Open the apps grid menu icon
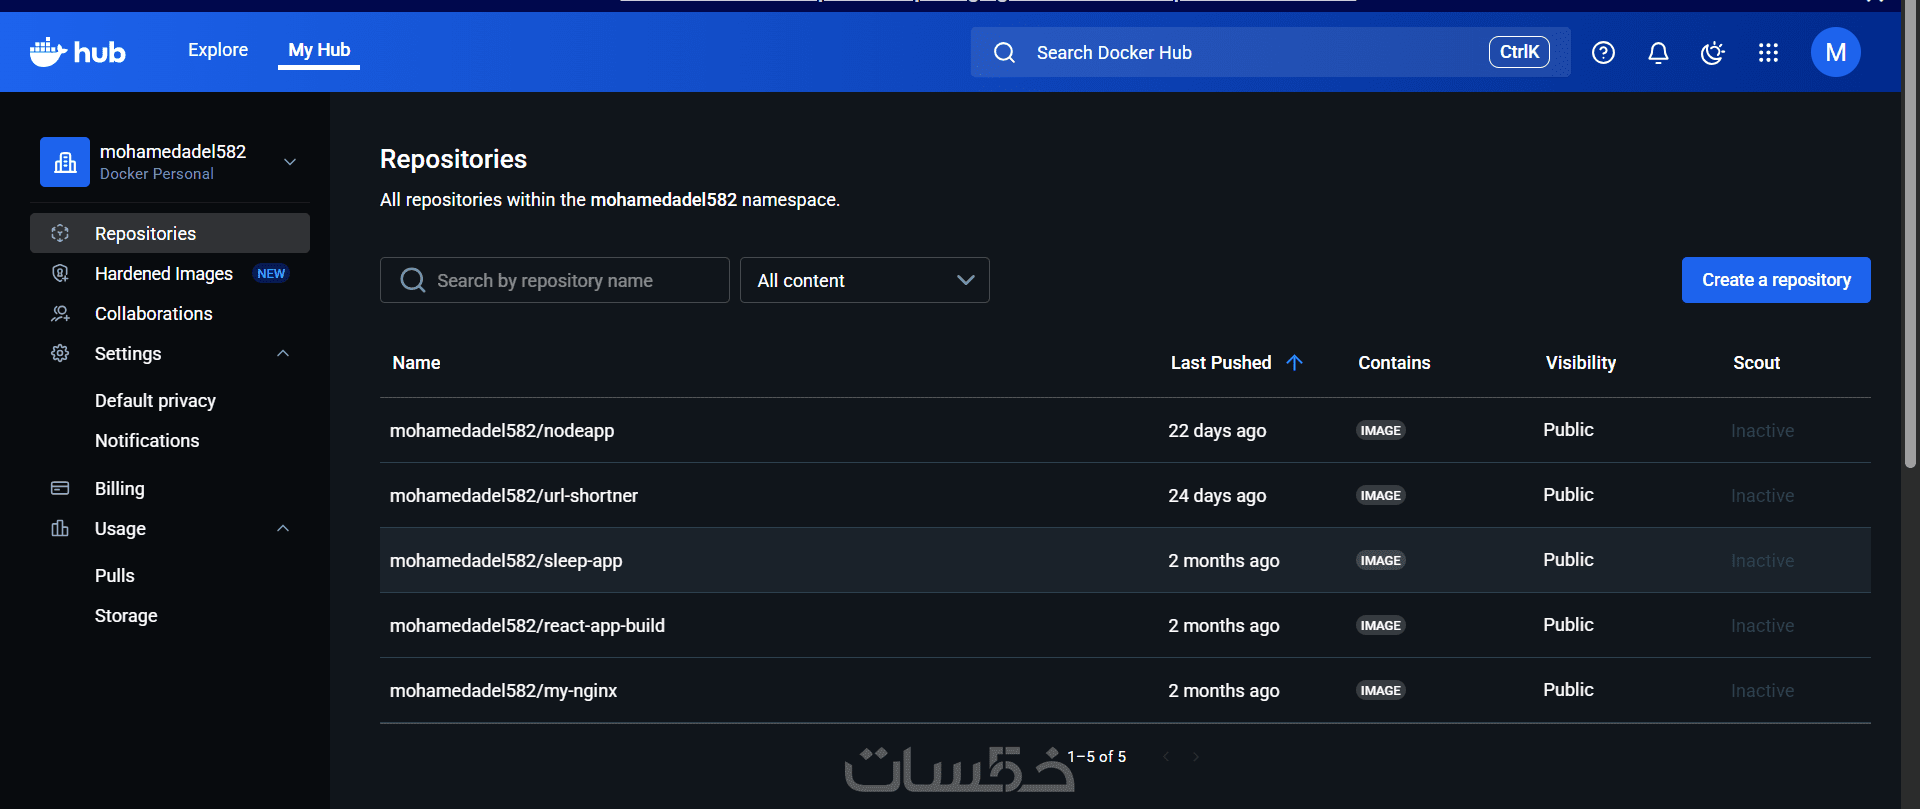Screen dimensions: 1920x809 1768,53
